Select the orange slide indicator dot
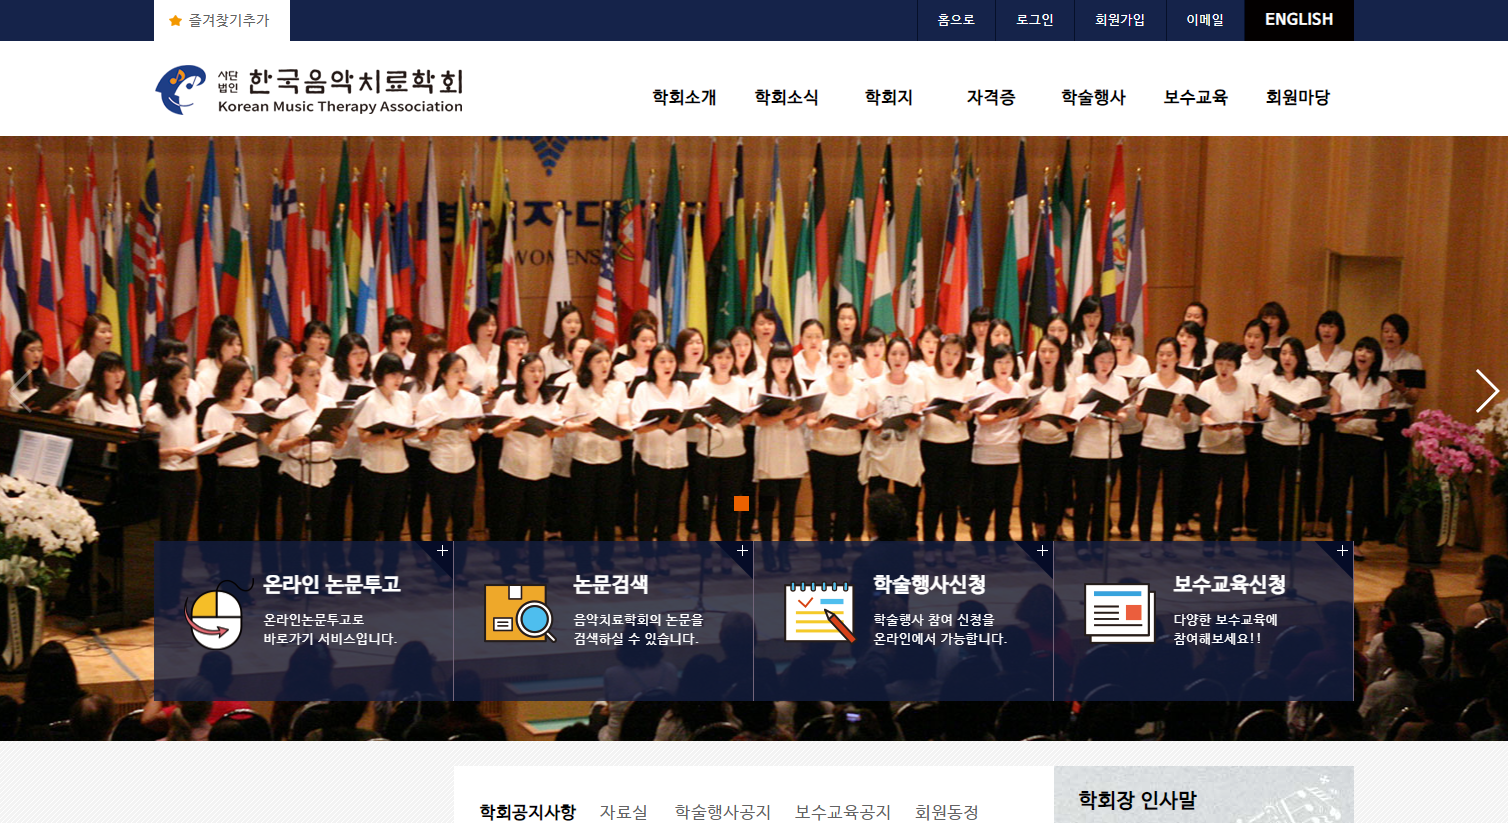The image size is (1508, 823). coord(741,503)
